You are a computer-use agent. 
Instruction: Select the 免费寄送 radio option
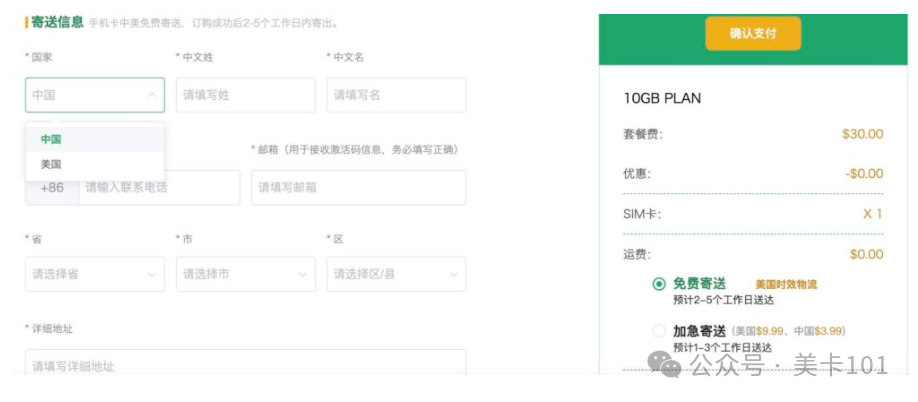pyautogui.click(x=659, y=284)
